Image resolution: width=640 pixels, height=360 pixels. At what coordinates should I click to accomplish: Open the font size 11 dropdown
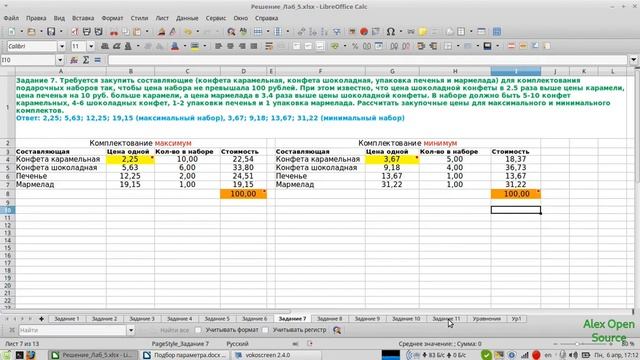[x=91, y=46]
